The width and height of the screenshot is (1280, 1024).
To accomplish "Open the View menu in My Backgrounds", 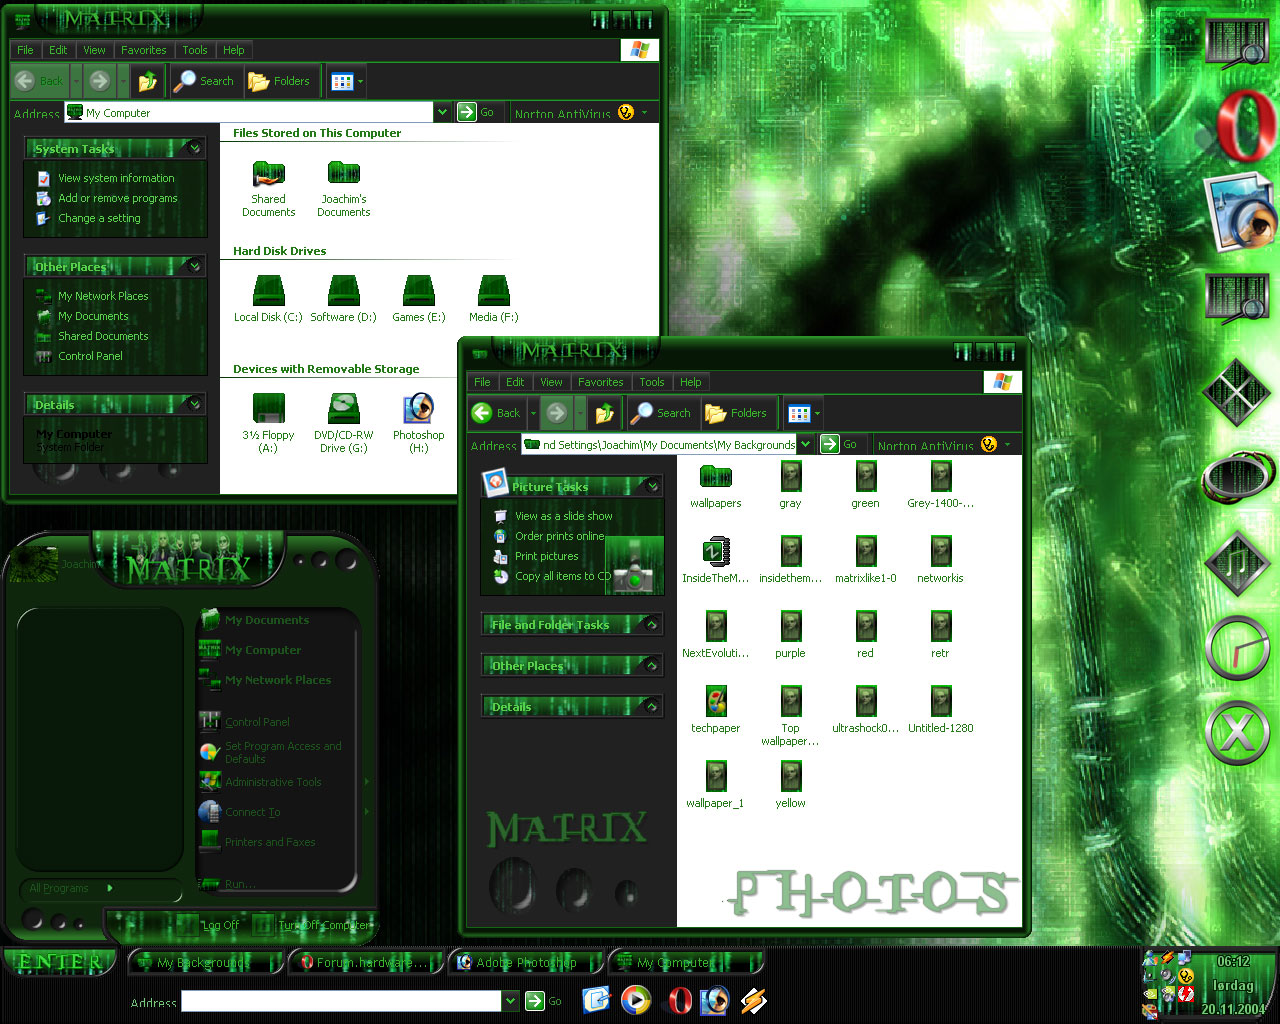I will 551,382.
